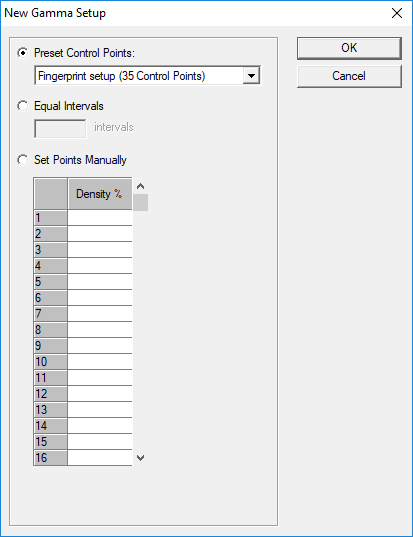Image resolution: width=413 pixels, height=537 pixels.
Task: Click the row header number 13
Action: point(51,410)
